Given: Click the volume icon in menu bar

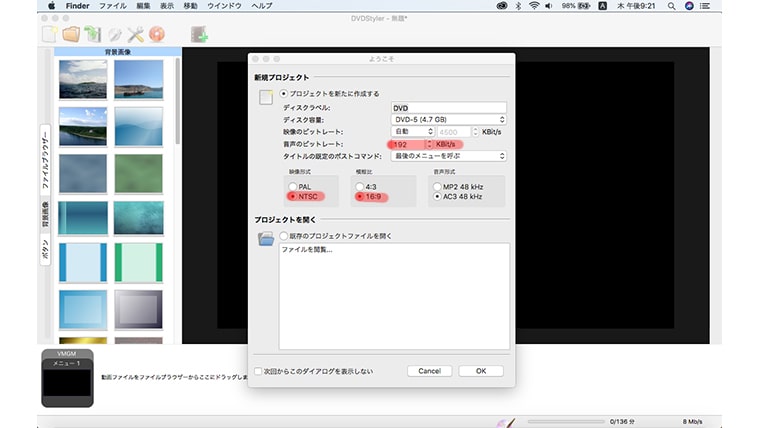Looking at the screenshot, I should point(549,6).
